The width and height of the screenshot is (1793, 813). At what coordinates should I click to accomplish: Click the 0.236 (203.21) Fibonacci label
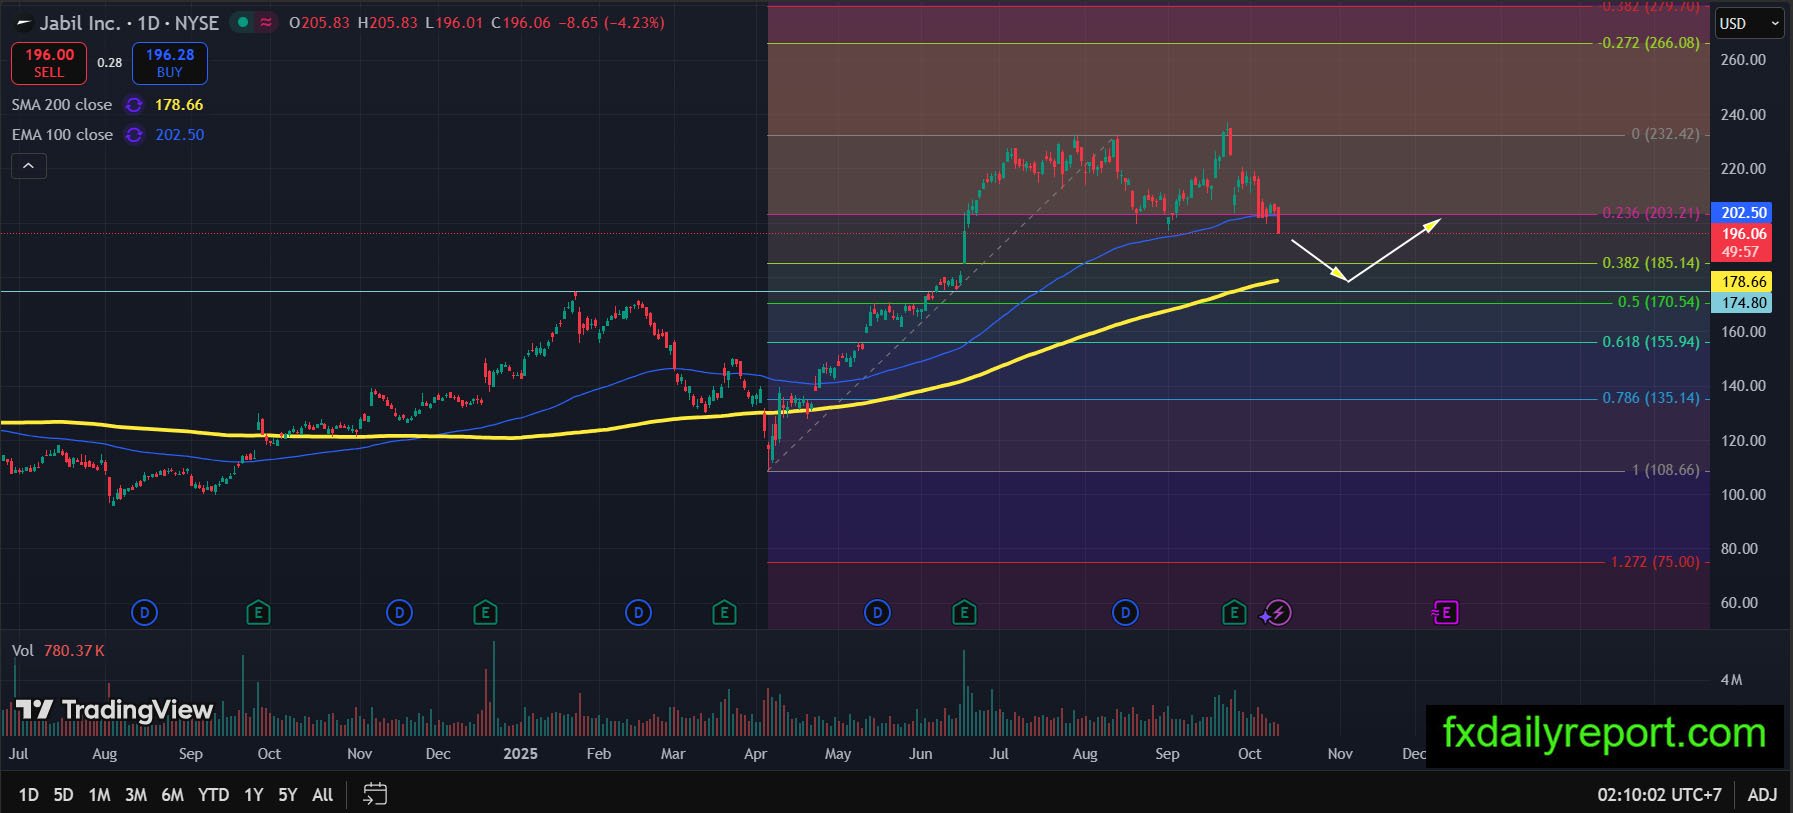(1650, 213)
